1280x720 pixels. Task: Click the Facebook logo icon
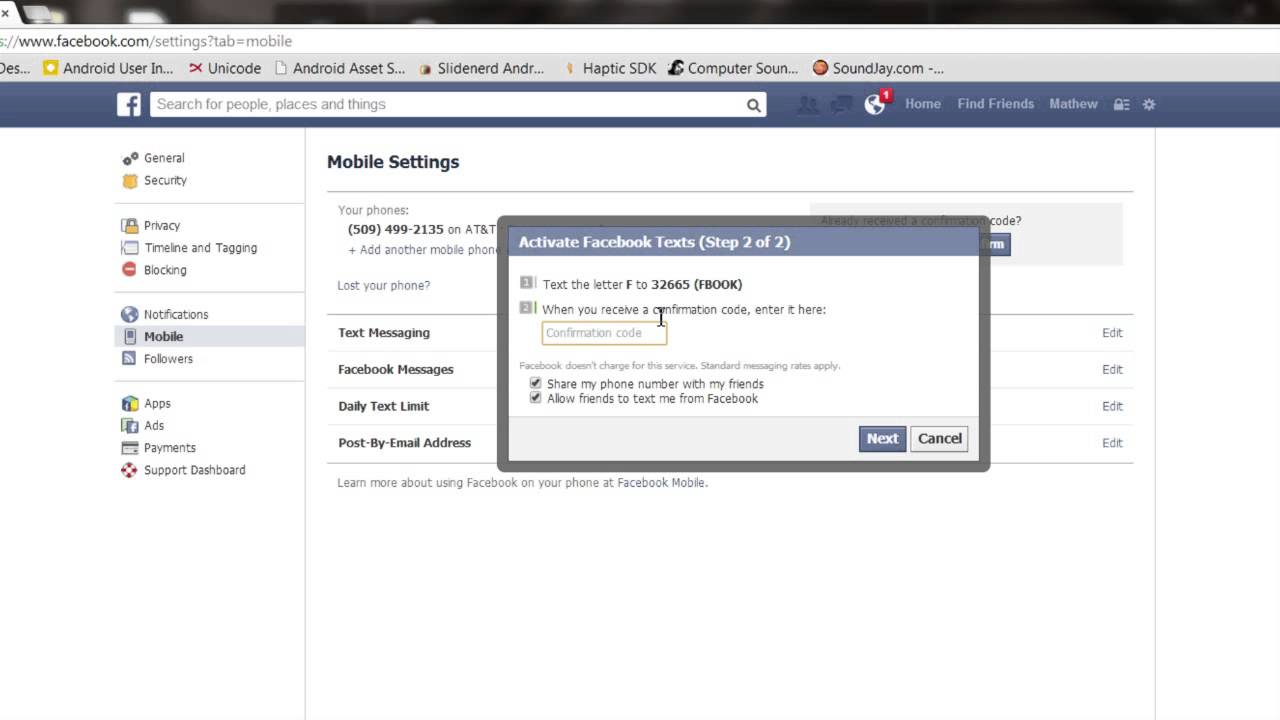129,104
